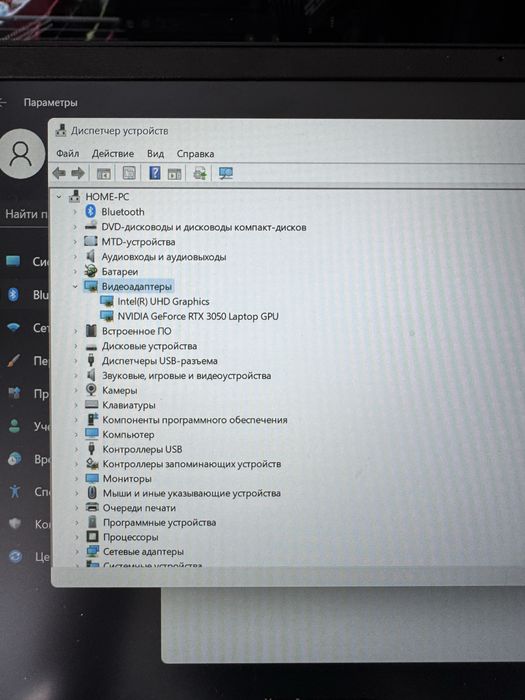Click the printer icon beside Очереди печати
The image size is (525, 700).
point(92,508)
